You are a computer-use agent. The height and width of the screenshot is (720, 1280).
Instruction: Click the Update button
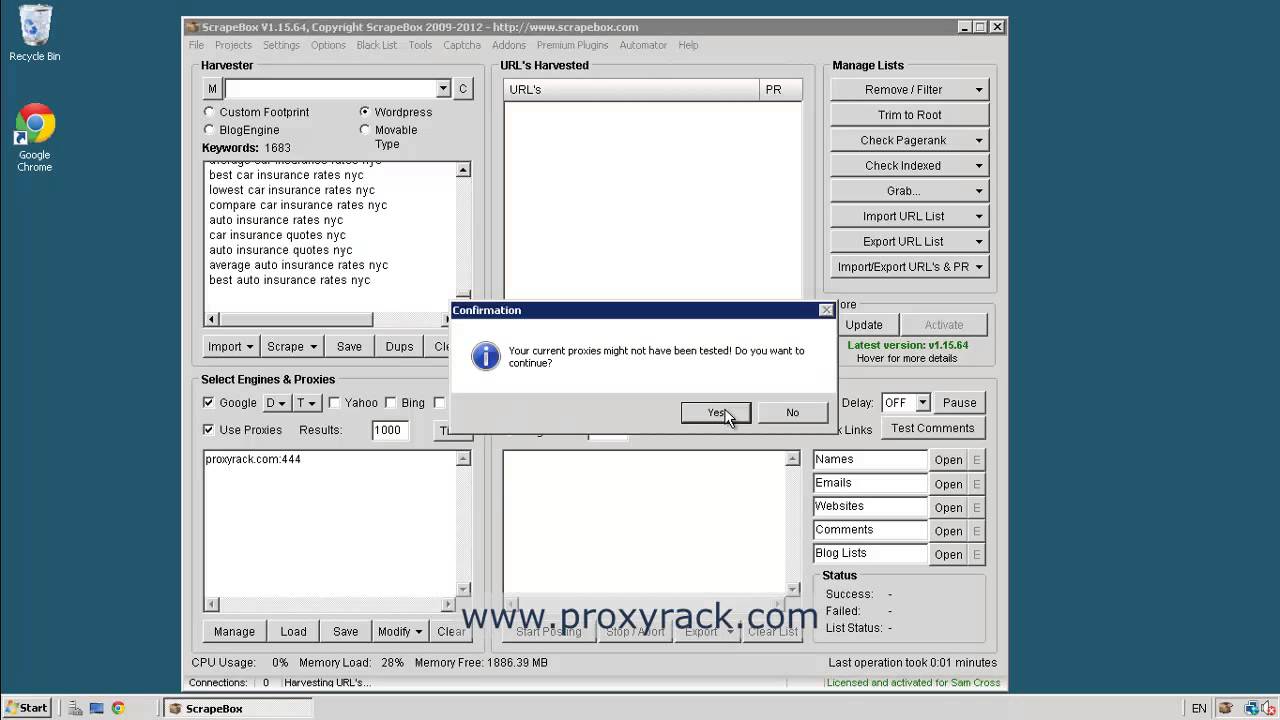click(x=864, y=325)
